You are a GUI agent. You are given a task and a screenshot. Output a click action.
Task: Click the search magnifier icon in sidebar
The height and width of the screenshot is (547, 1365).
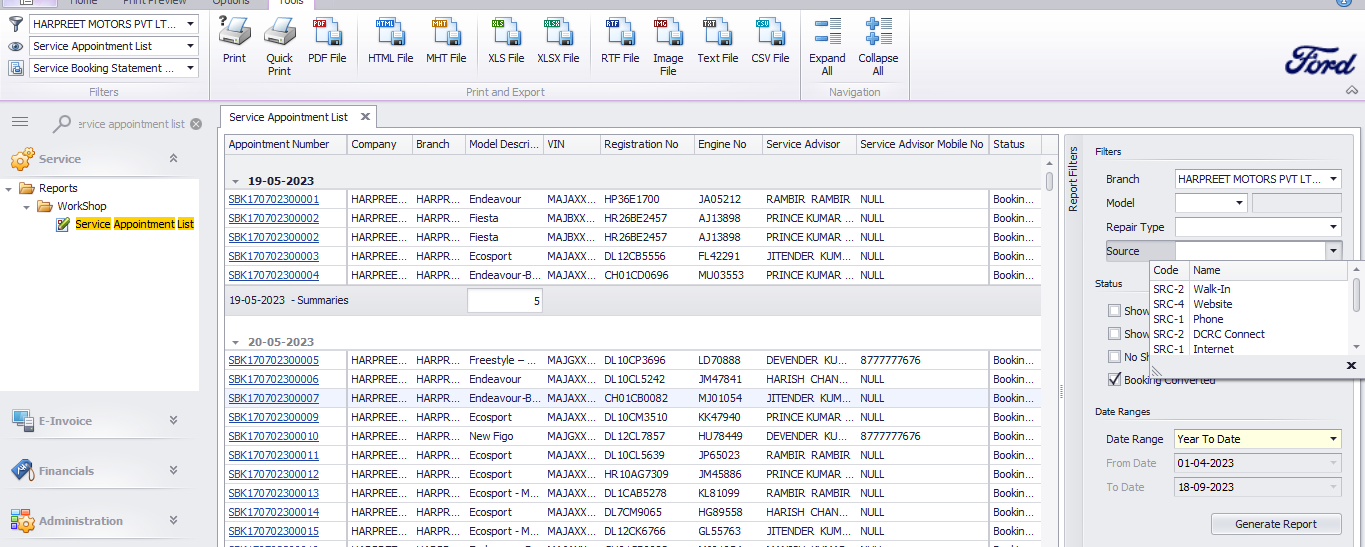click(63, 124)
